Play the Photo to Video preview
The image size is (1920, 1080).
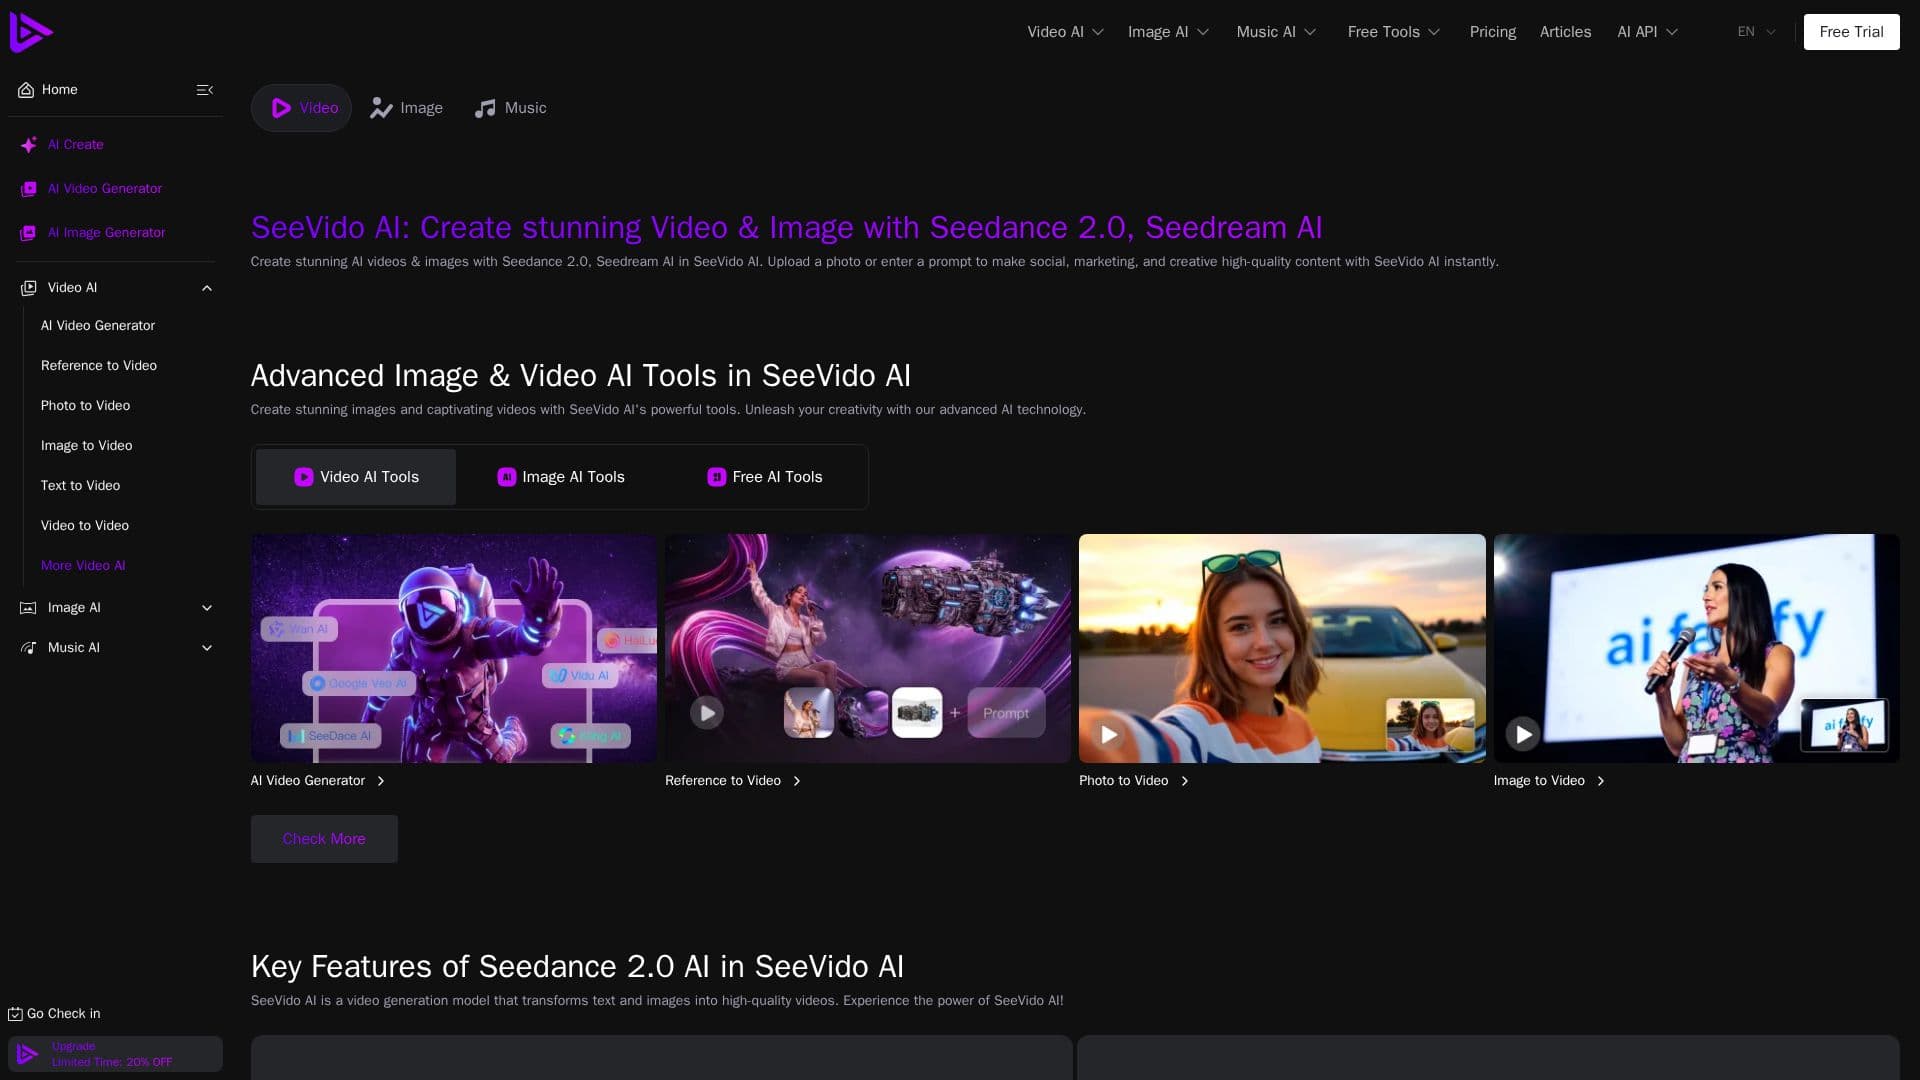click(x=1109, y=735)
